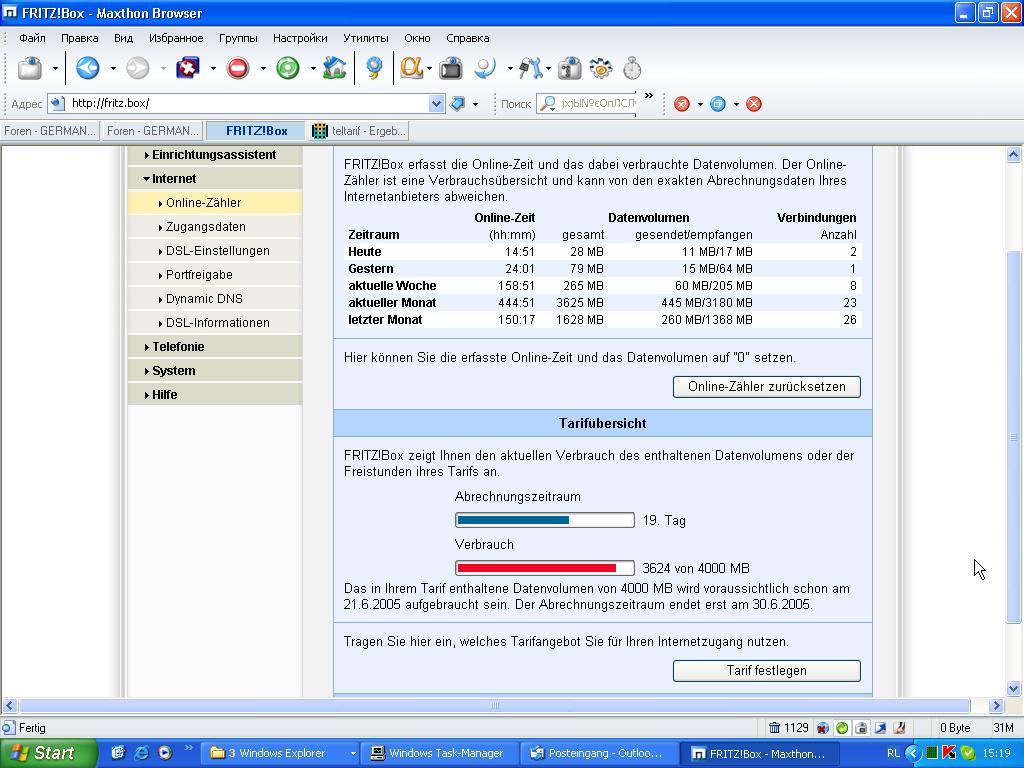Click the grayed Forward arrow icon

coord(138,68)
